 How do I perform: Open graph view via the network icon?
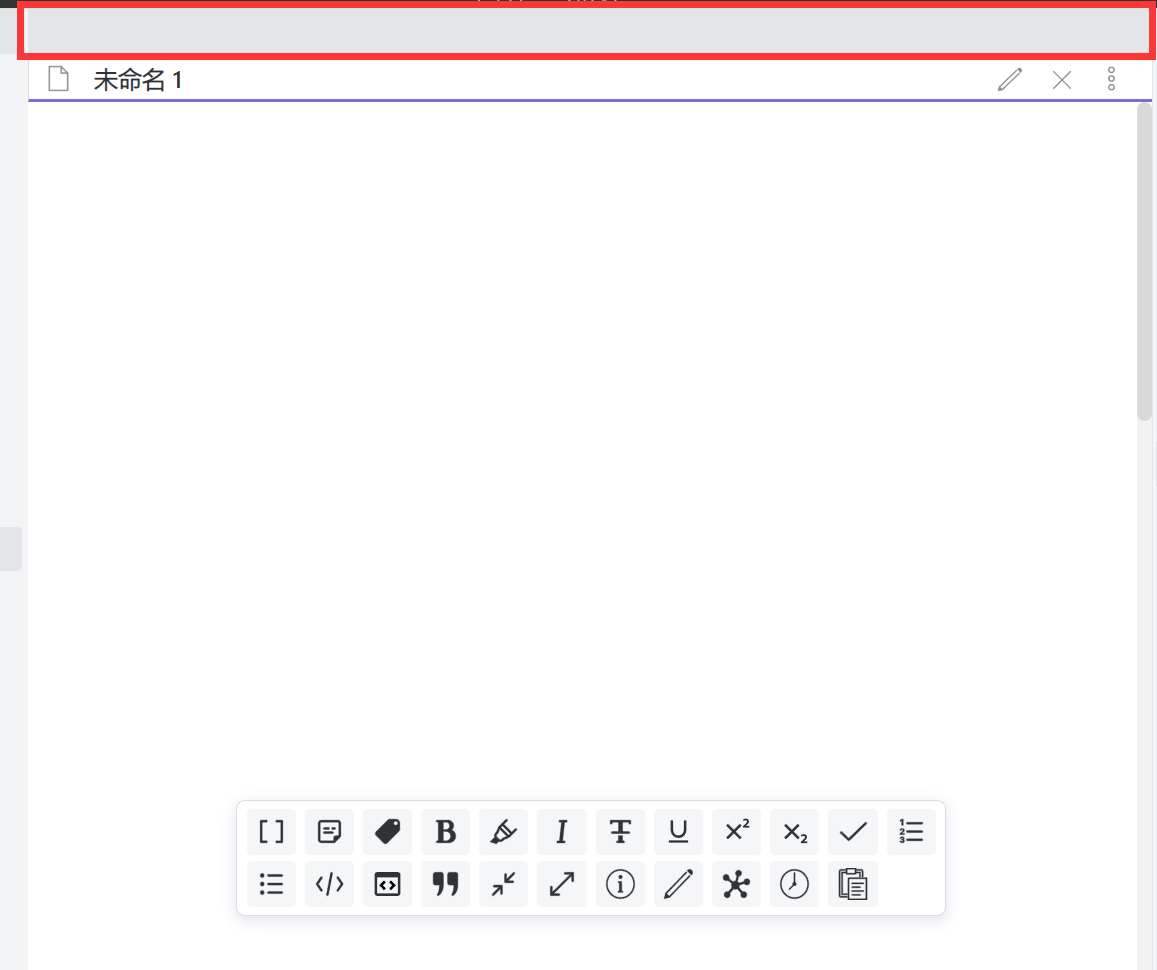pos(736,884)
